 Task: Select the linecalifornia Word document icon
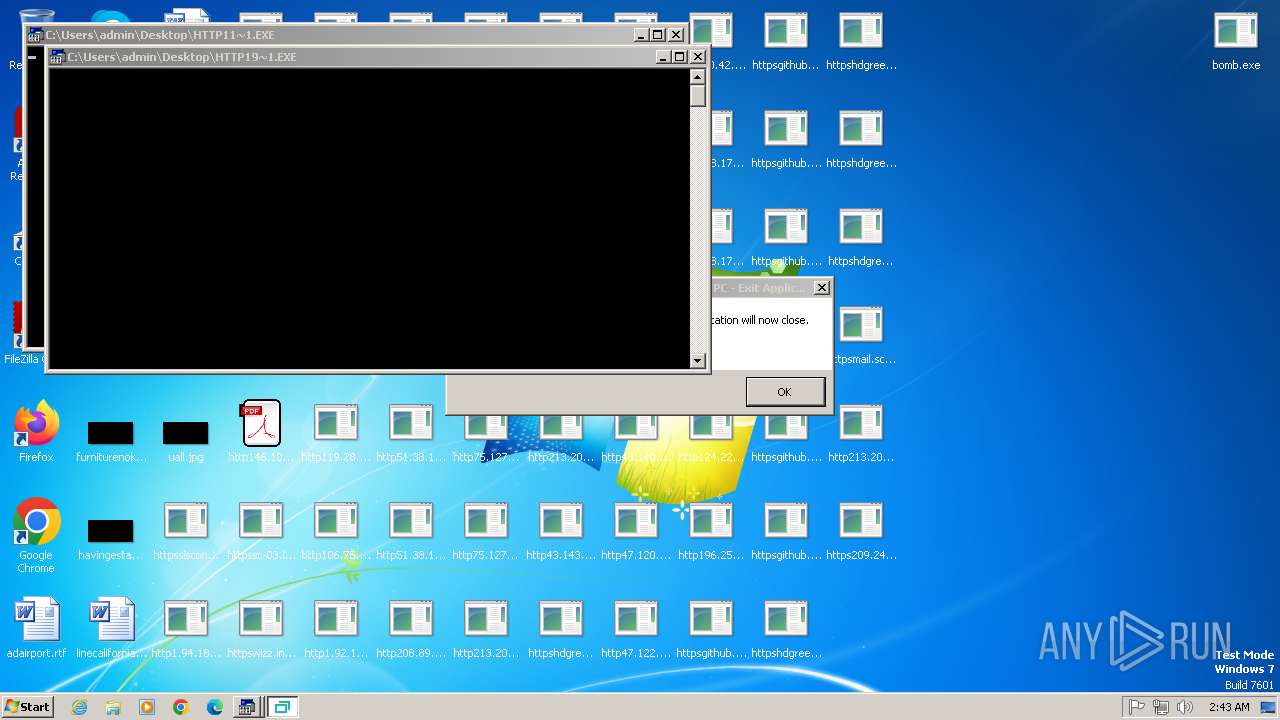[112, 628]
